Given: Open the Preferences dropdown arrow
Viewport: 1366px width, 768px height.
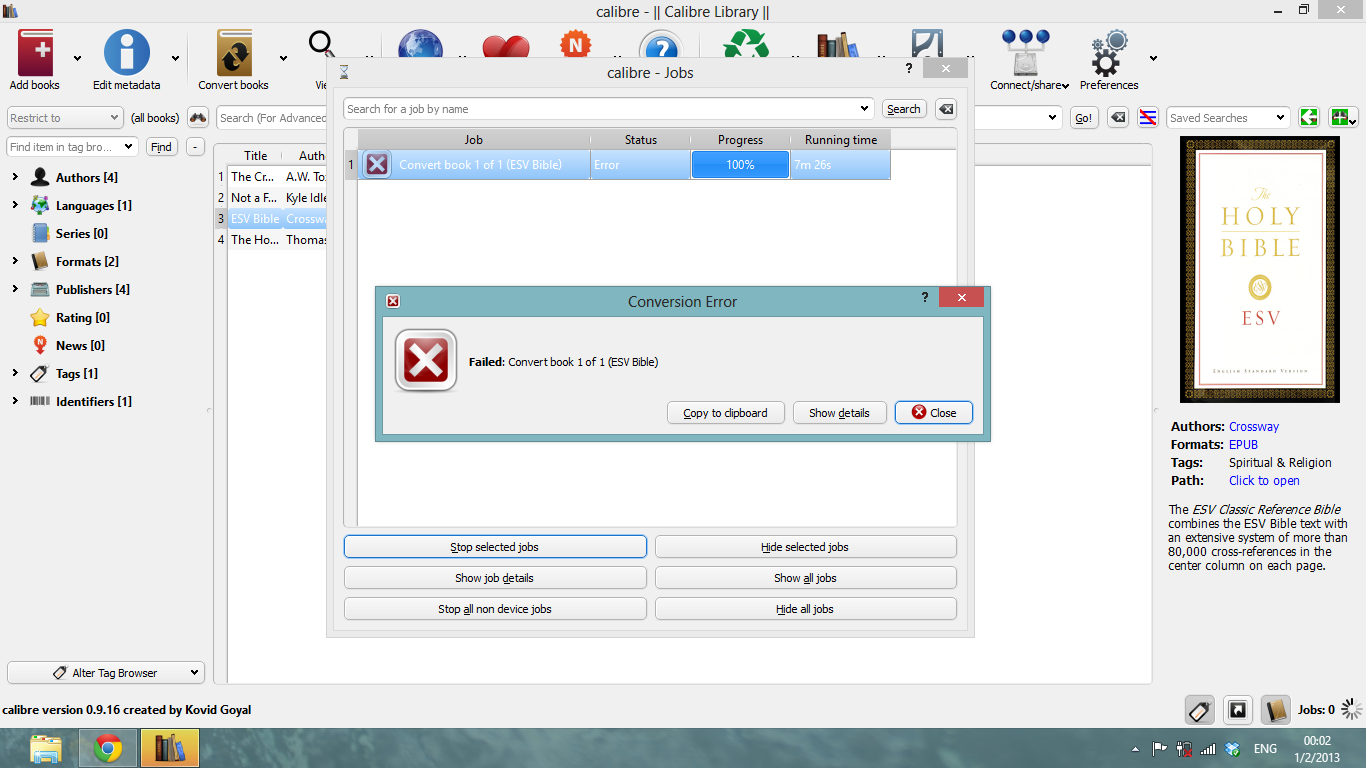Looking at the screenshot, I should tap(1153, 58).
